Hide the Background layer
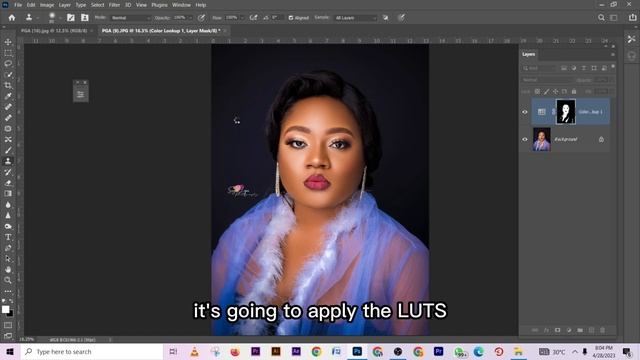The height and width of the screenshot is (360, 640). coord(525,139)
